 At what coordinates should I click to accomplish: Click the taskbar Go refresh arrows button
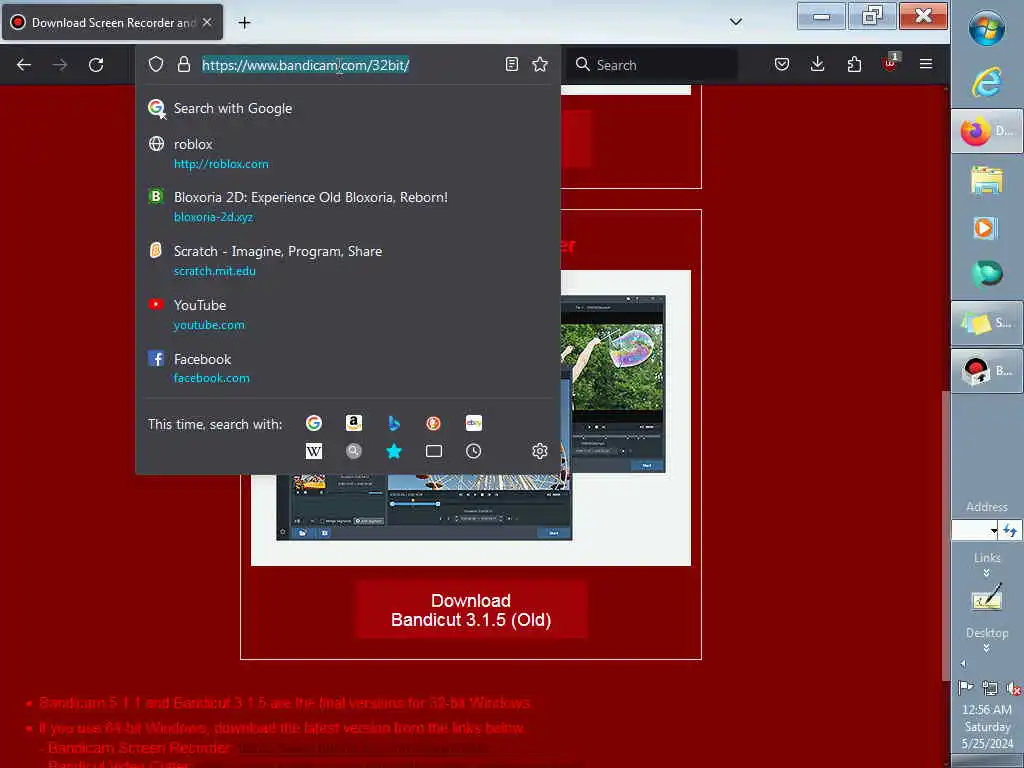coord(1010,530)
